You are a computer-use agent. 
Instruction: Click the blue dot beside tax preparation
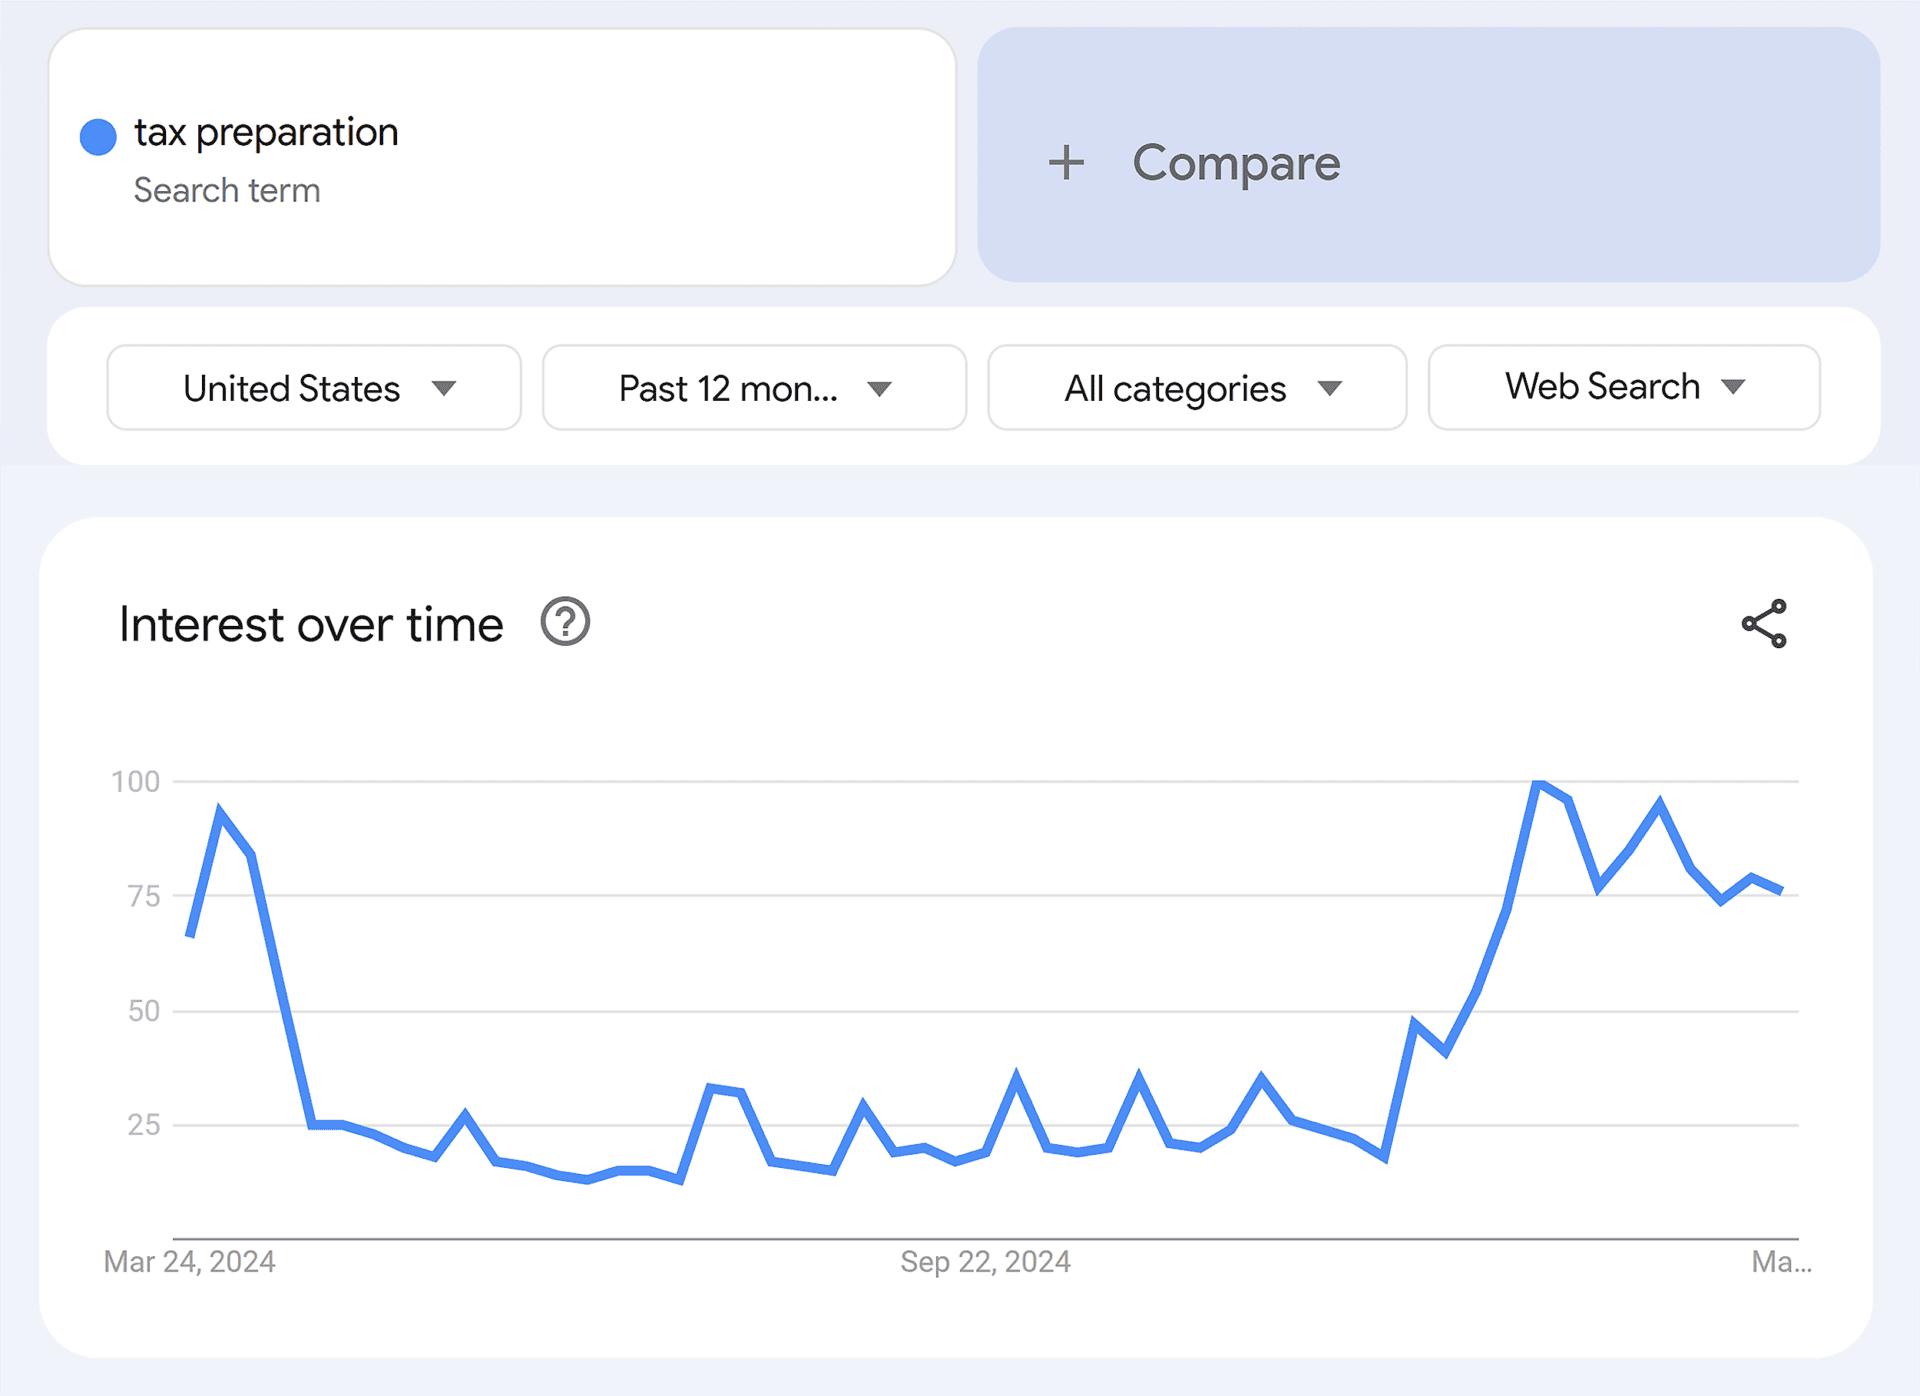point(98,137)
